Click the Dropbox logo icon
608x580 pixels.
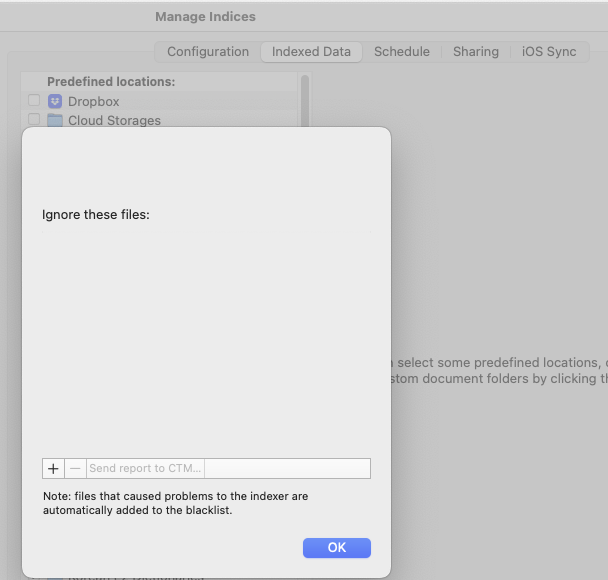[x=55, y=101]
